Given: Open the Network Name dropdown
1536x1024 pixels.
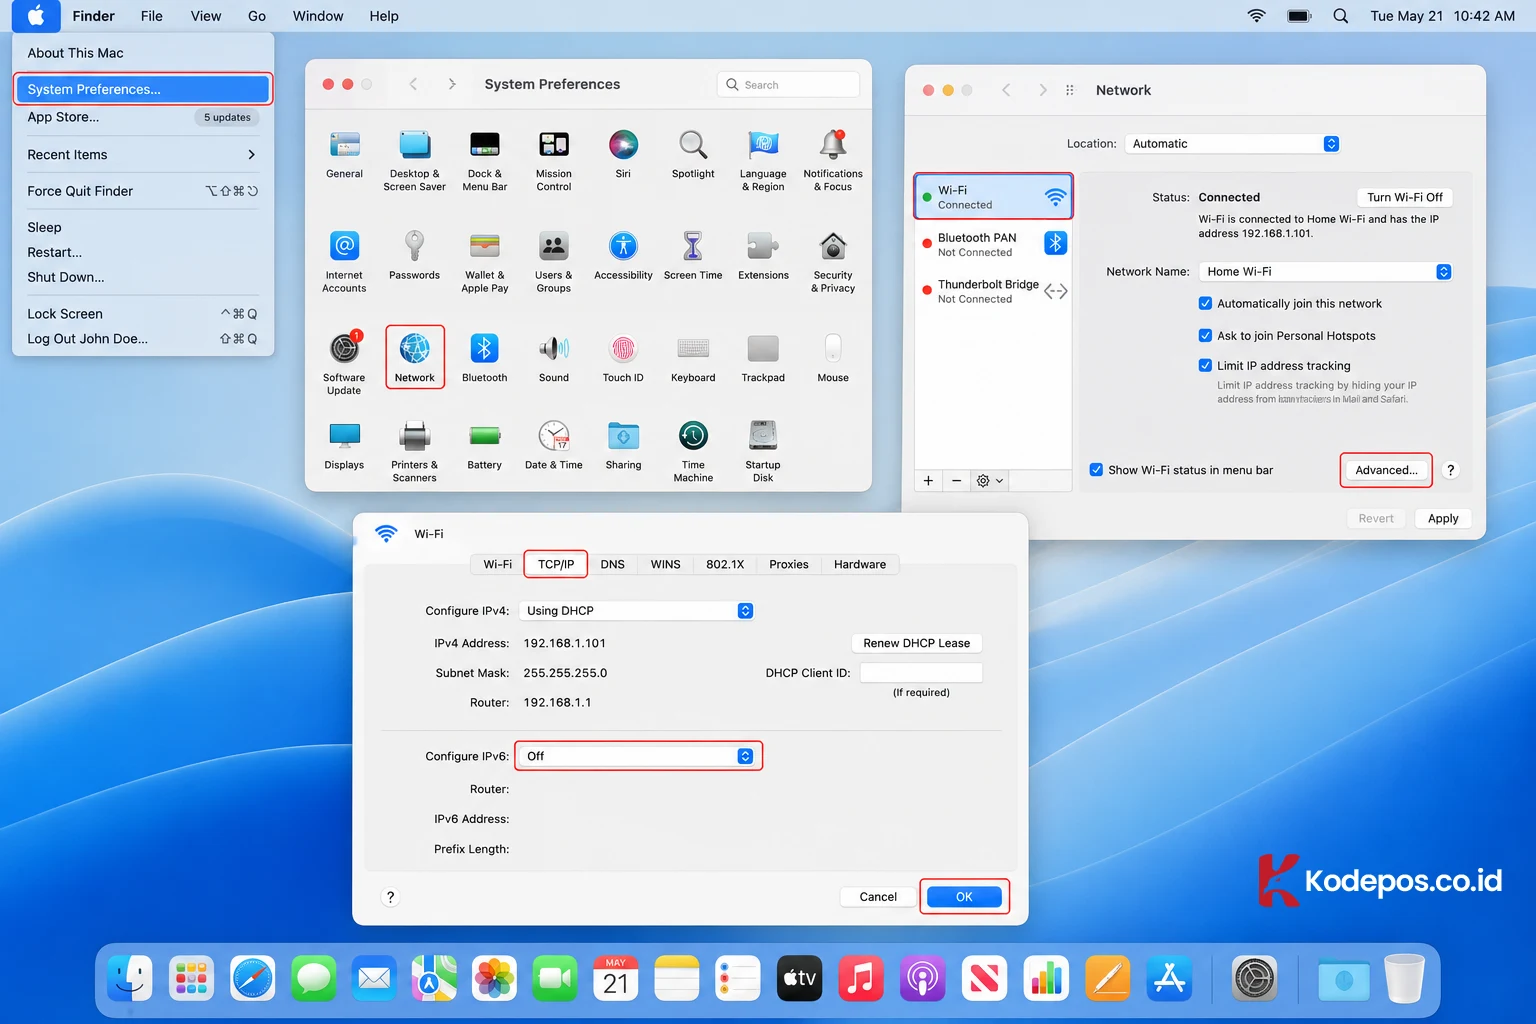Looking at the screenshot, I should (1325, 271).
